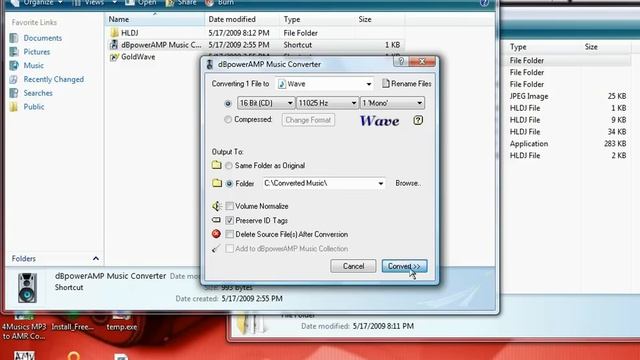Click the Browse.. button
This screenshot has height=360, width=640.
coord(408,183)
